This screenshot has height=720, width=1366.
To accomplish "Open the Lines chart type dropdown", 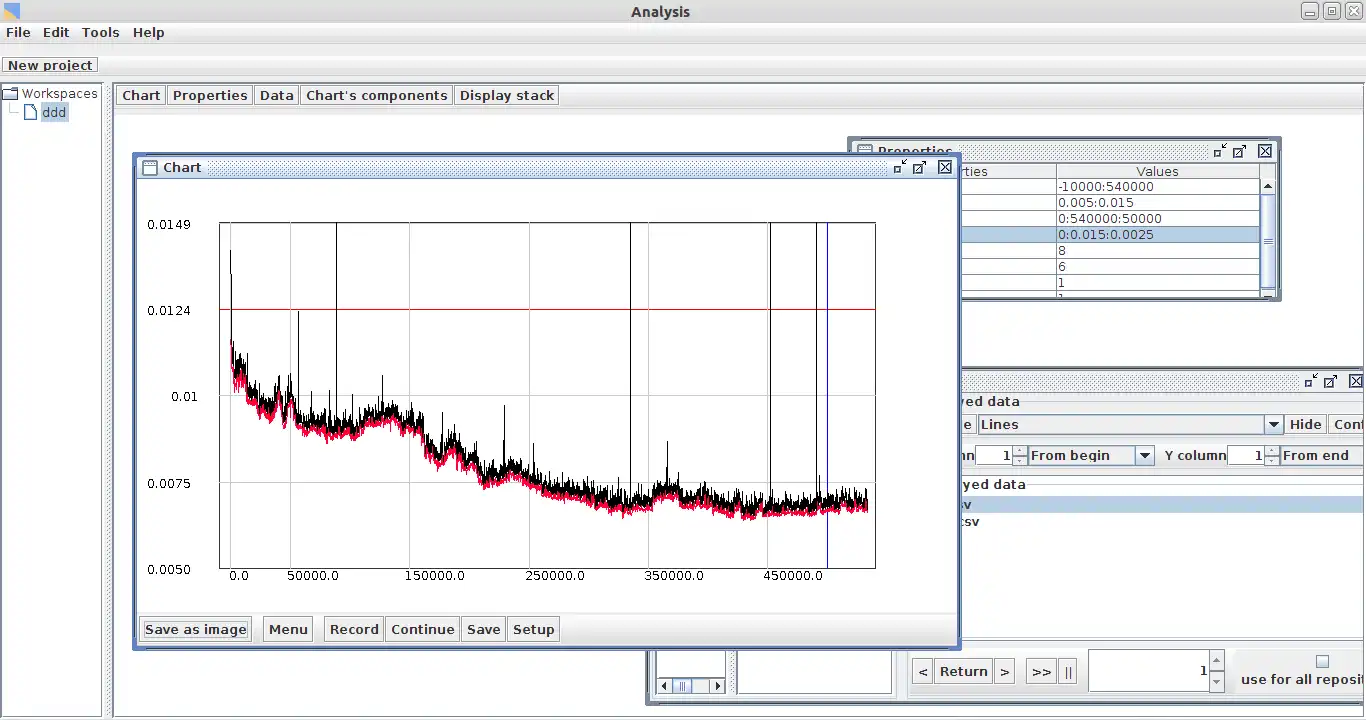I will [x=1273, y=424].
